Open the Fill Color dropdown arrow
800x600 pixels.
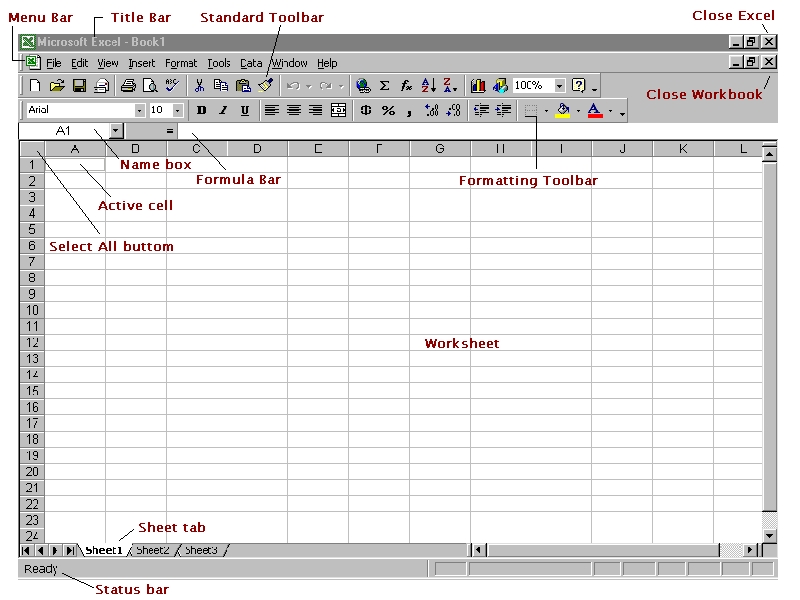578,111
